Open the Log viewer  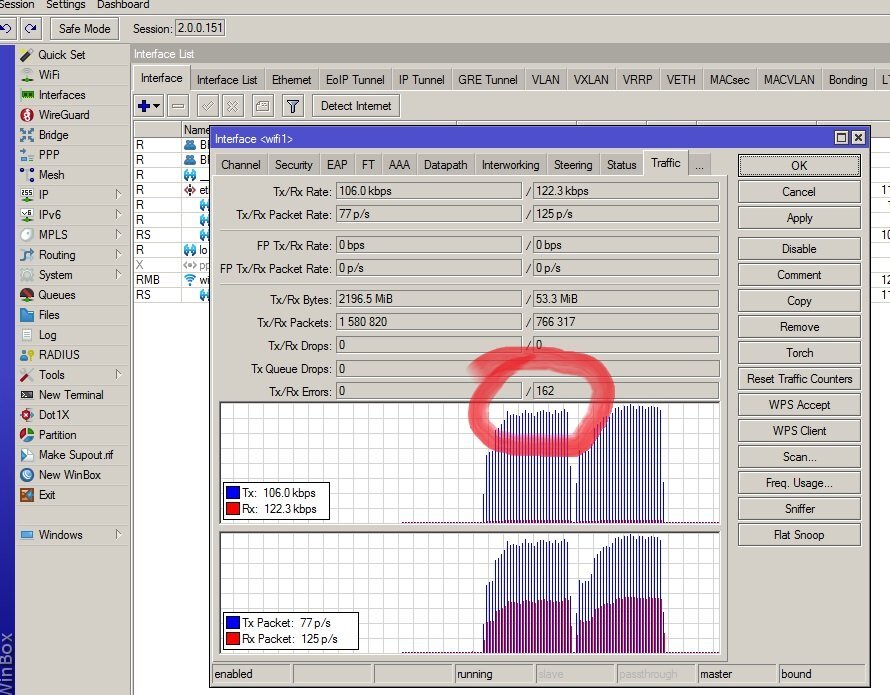click(x=47, y=335)
